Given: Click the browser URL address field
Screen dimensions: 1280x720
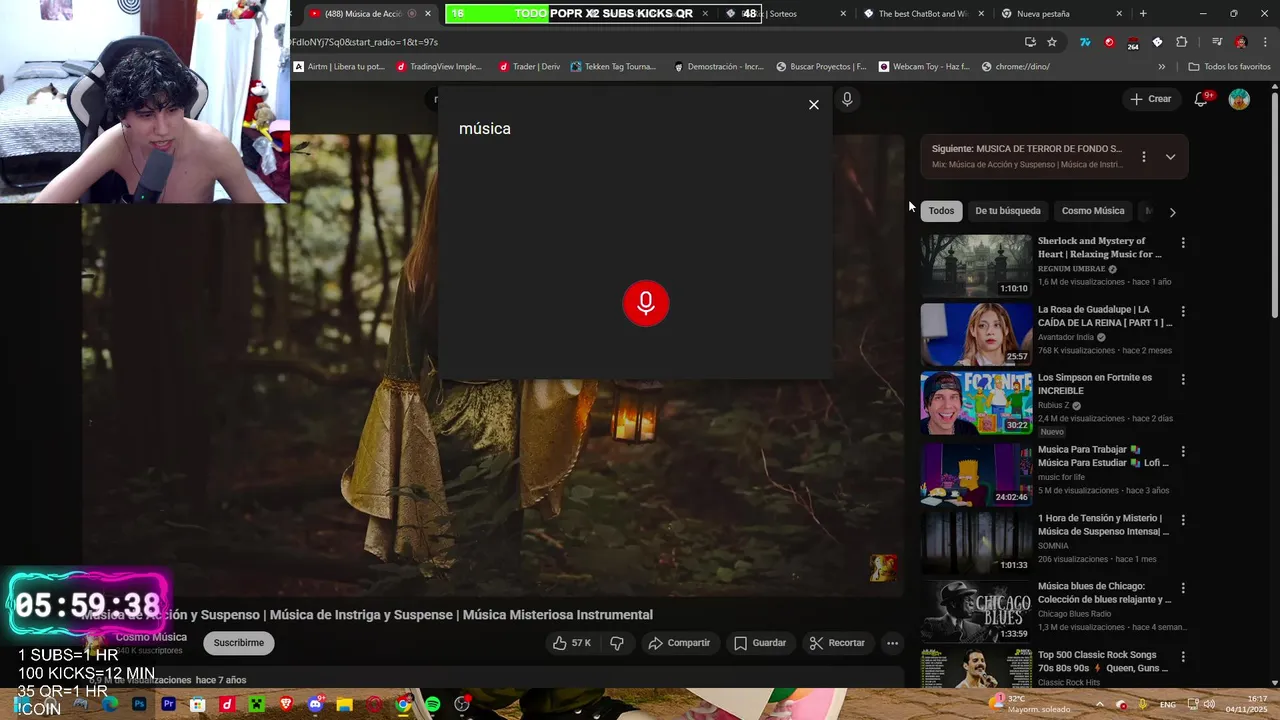Looking at the screenshot, I should pyautogui.click(x=650, y=42).
